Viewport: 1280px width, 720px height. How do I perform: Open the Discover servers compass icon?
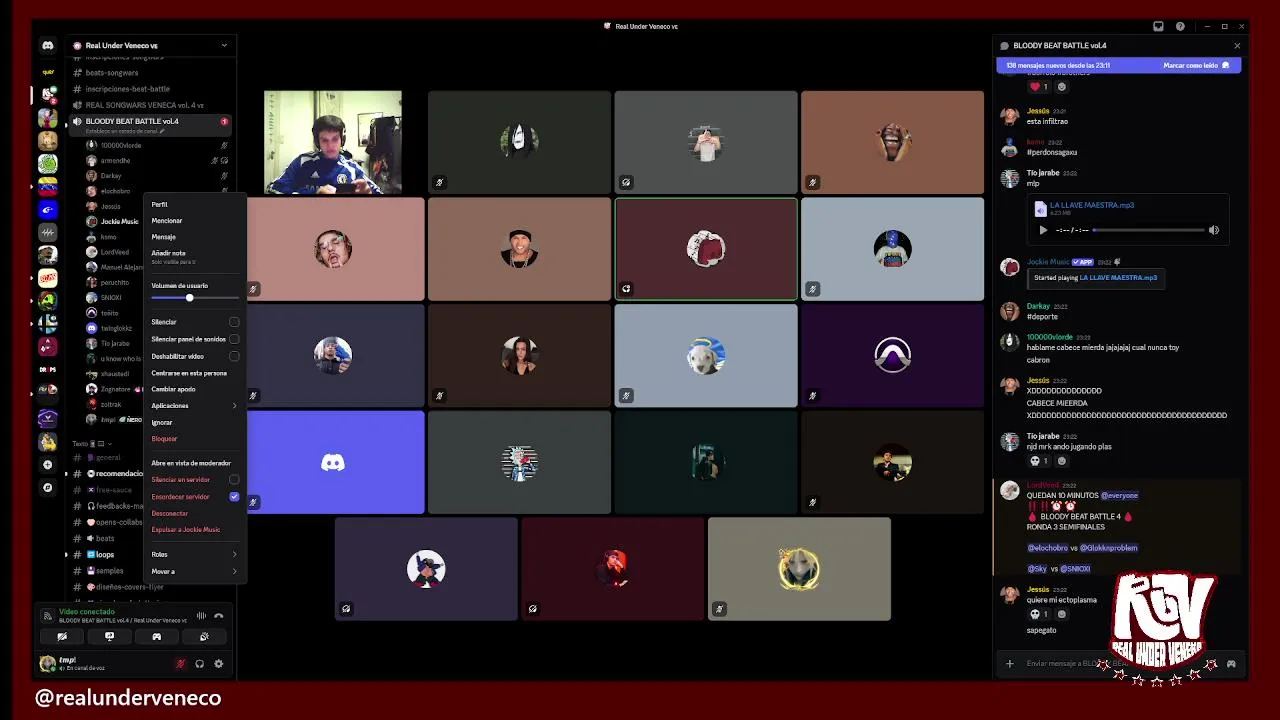coord(47,488)
